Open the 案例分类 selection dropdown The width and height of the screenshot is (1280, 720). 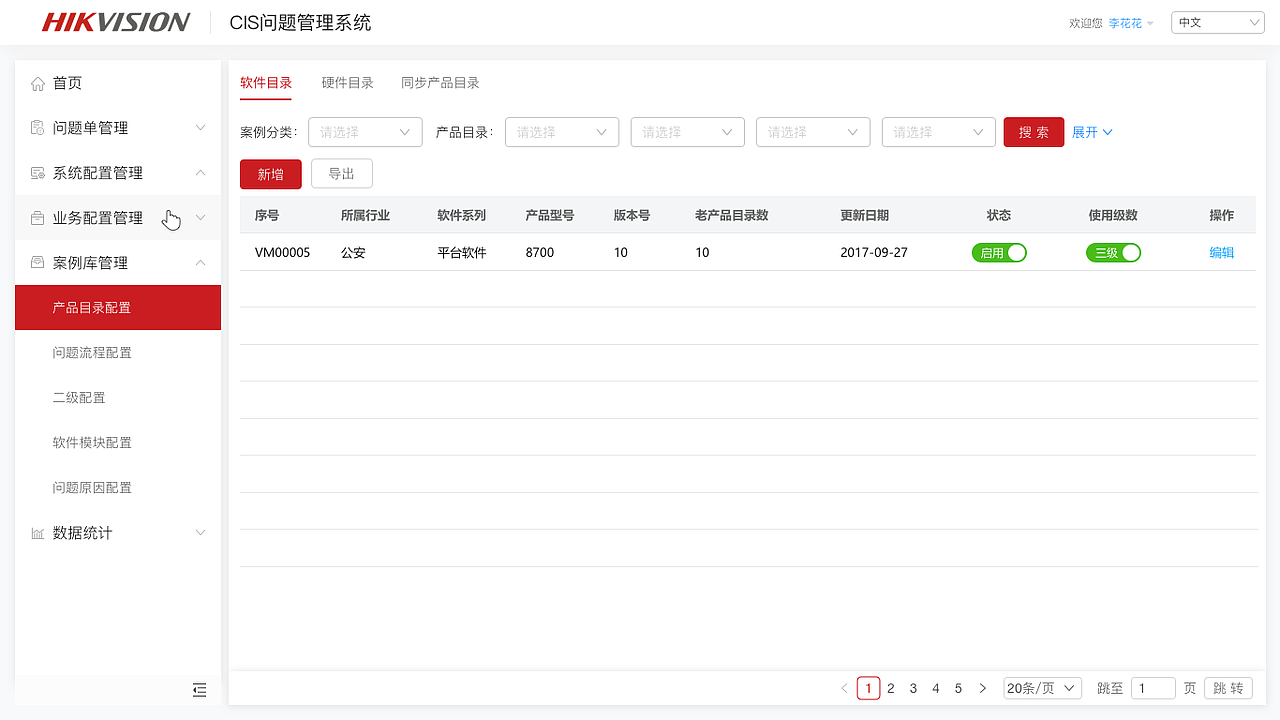pos(365,131)
